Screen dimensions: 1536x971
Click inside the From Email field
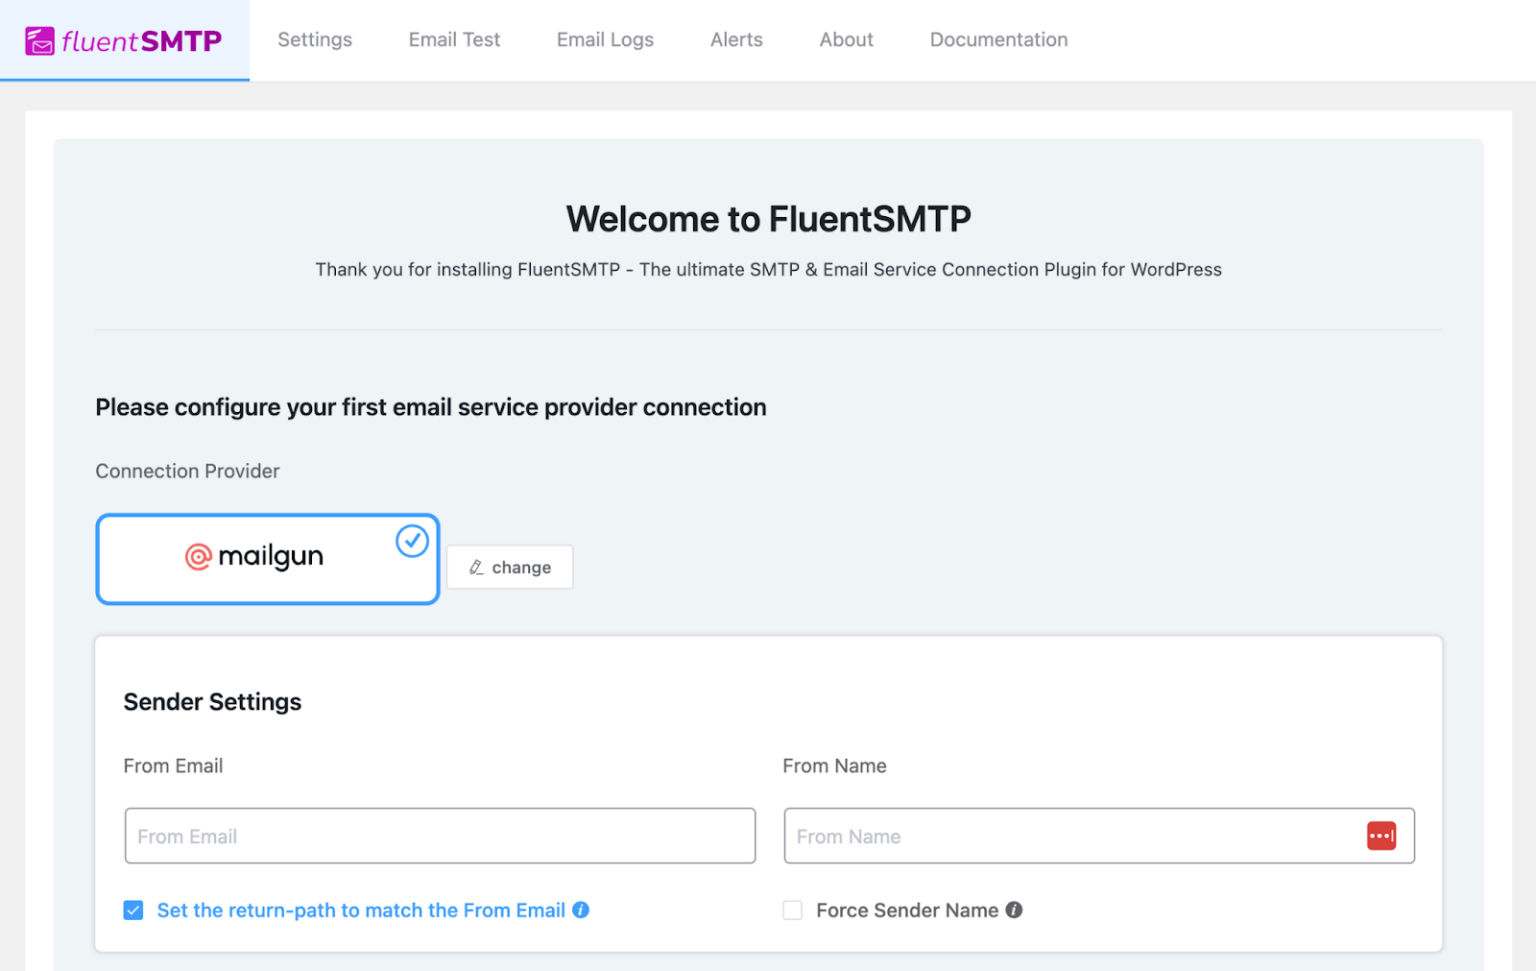(439, 835)
